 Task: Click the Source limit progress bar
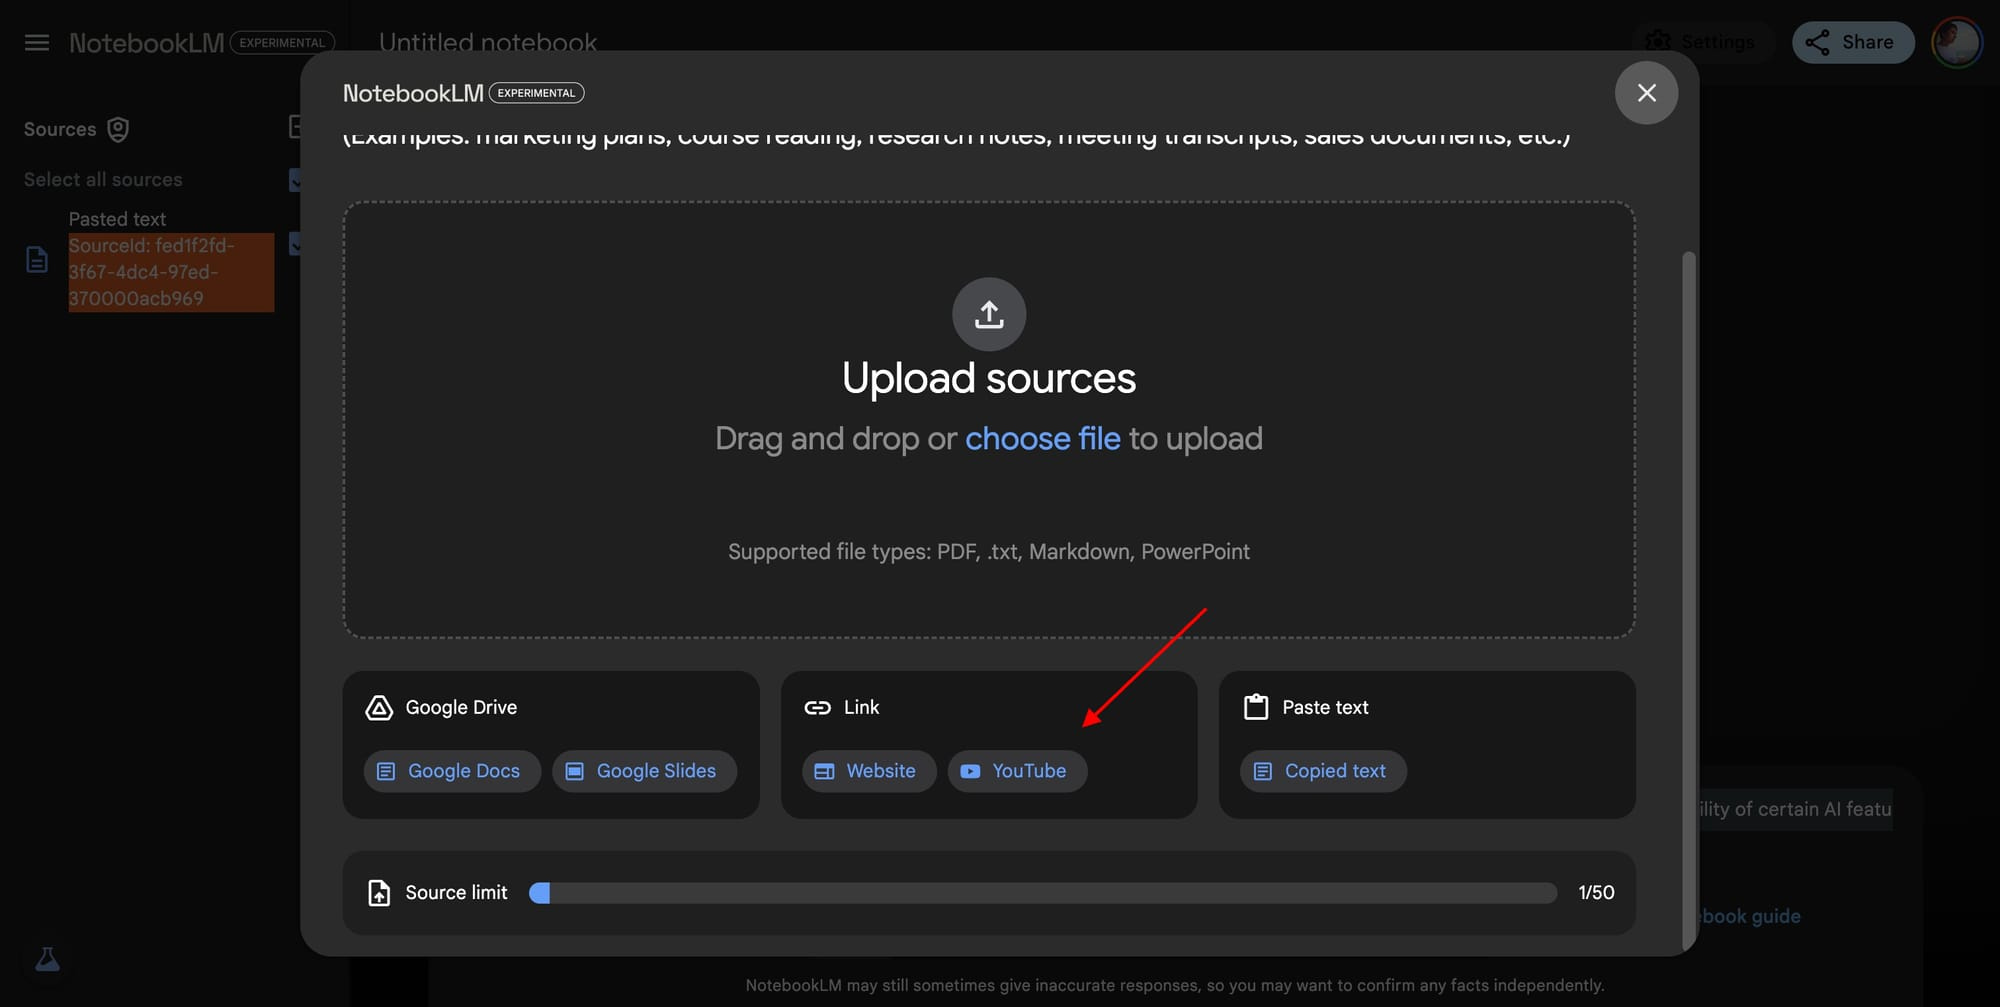pyautogui.click(x=1043, y=893)
